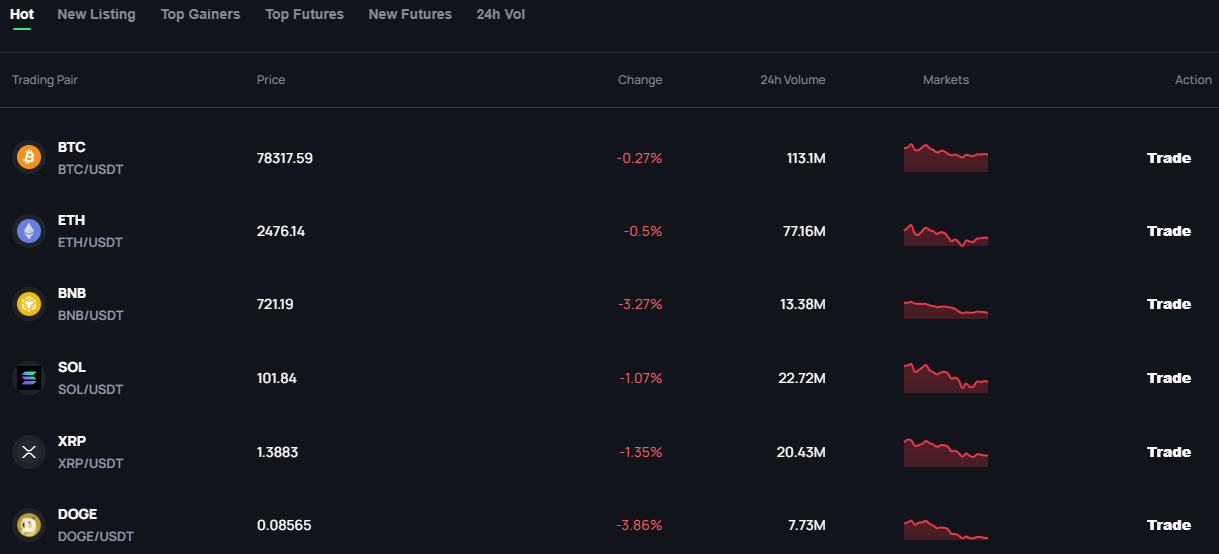Click the 113.1M volume value

tap(806, 158)
